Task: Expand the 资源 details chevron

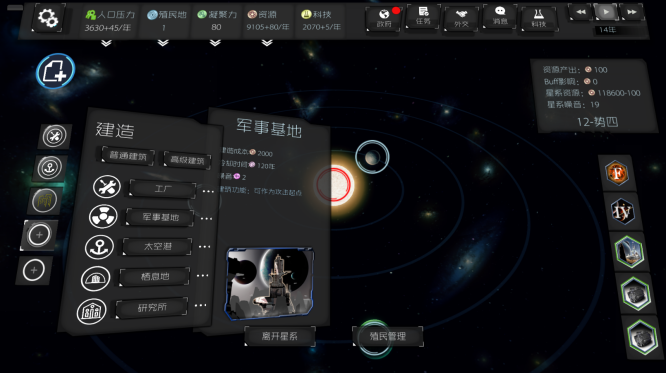Action: pyautogui.click(x=267, y=43)
